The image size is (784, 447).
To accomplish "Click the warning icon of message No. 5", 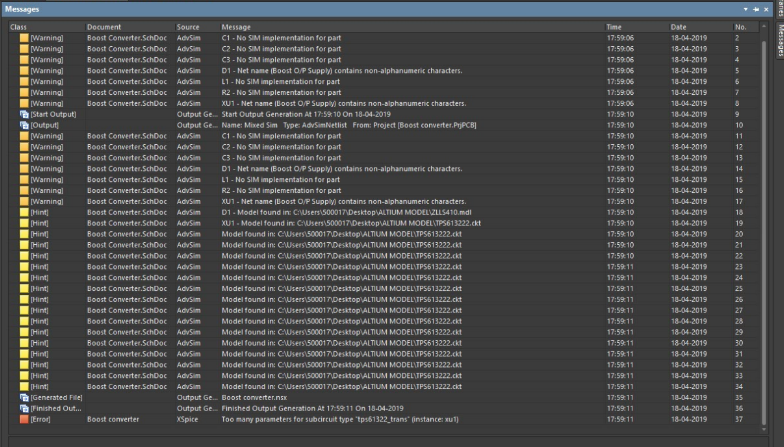I will pos(24,70).
